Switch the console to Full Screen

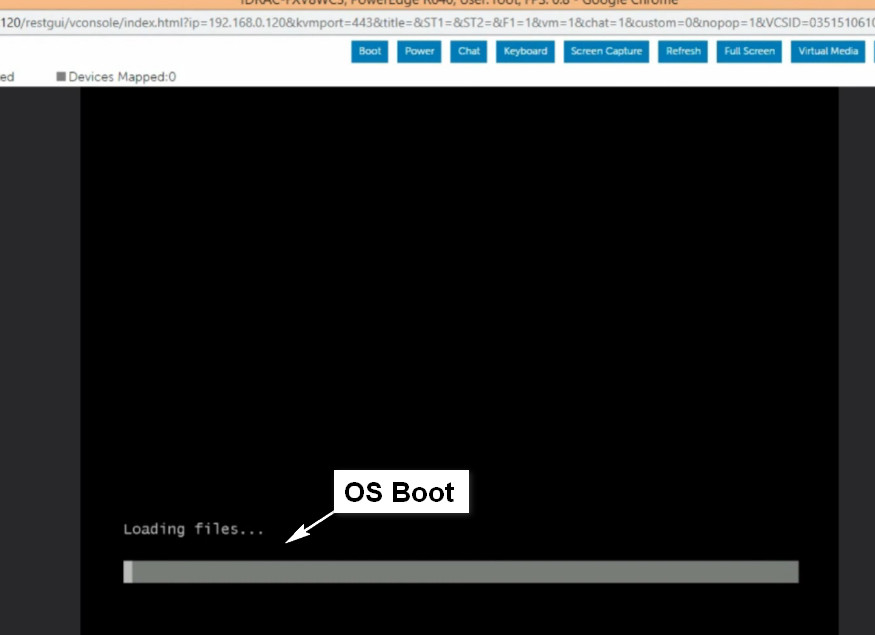749,51
